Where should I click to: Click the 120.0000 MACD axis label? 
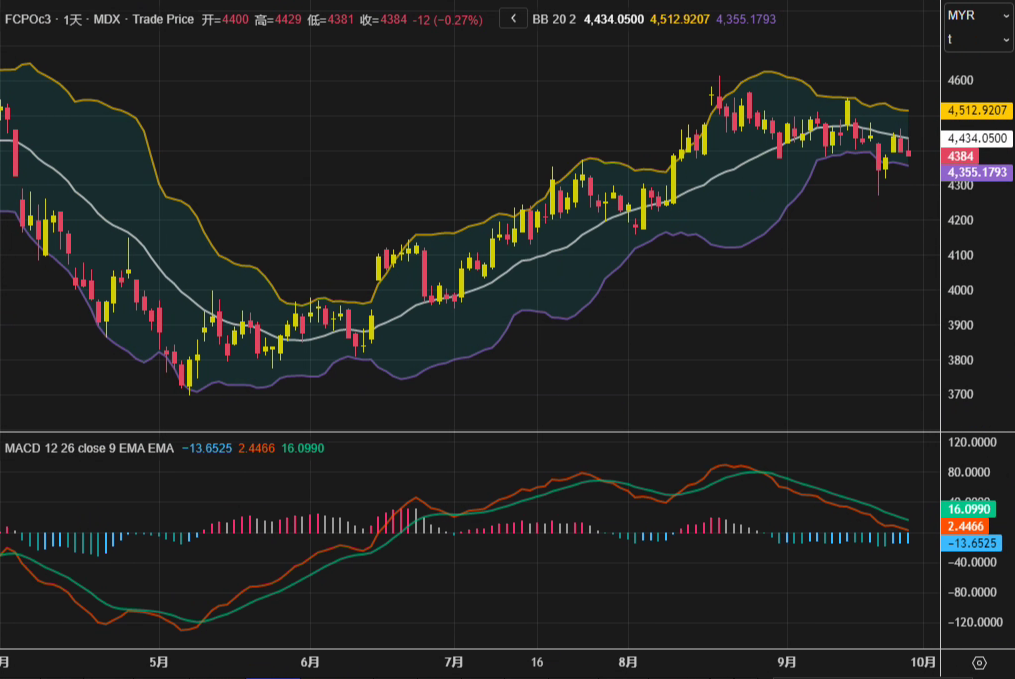(972, 442)
